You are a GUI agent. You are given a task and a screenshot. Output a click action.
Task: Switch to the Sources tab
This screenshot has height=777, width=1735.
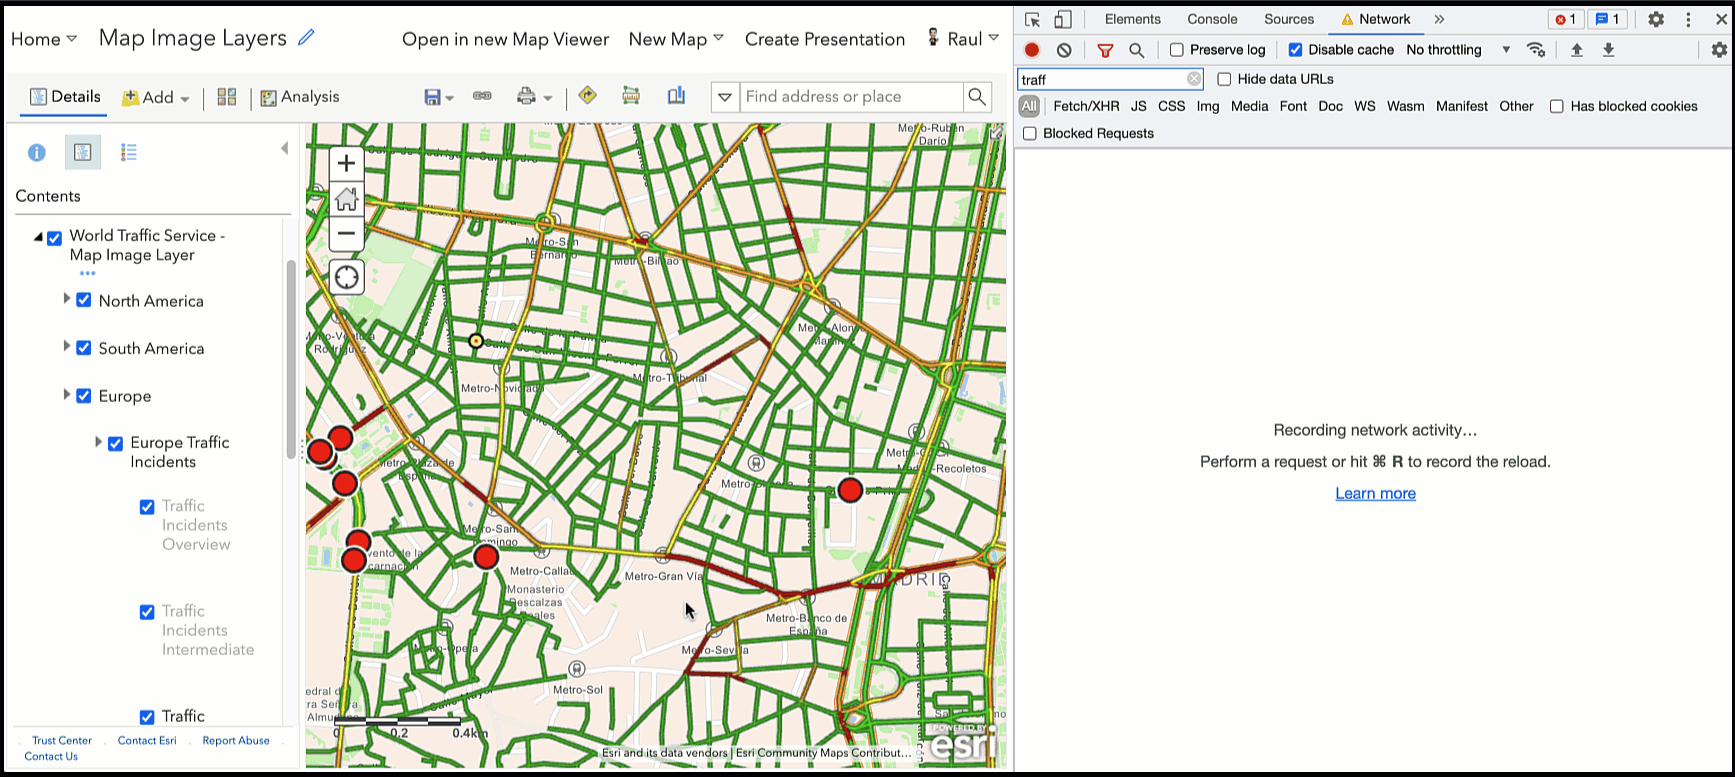point(1289,19)
